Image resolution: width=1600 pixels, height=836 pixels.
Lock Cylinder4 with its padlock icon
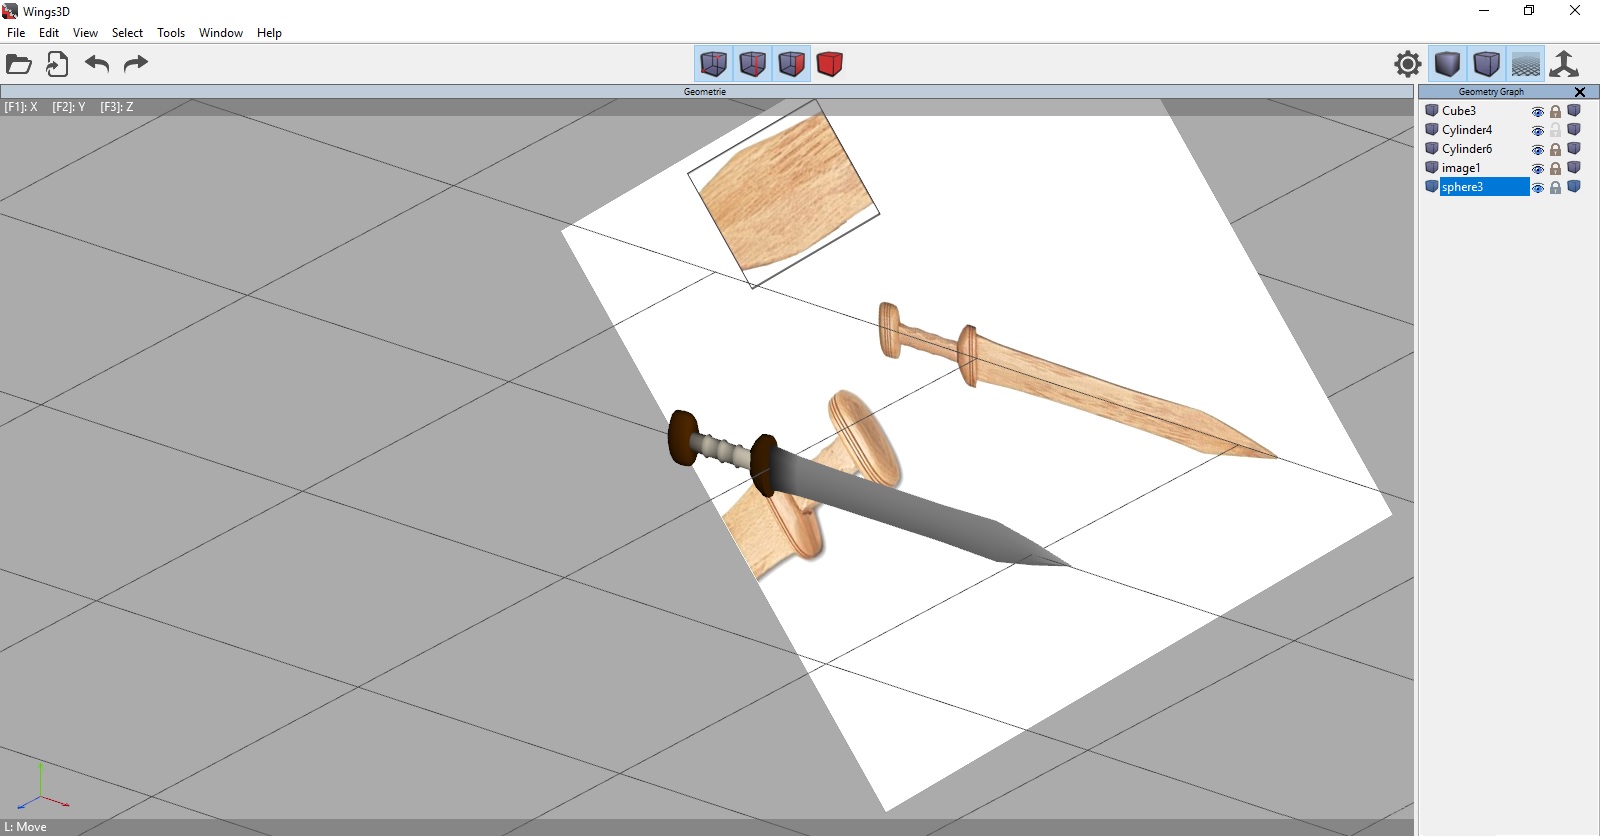pos(1555,131)
